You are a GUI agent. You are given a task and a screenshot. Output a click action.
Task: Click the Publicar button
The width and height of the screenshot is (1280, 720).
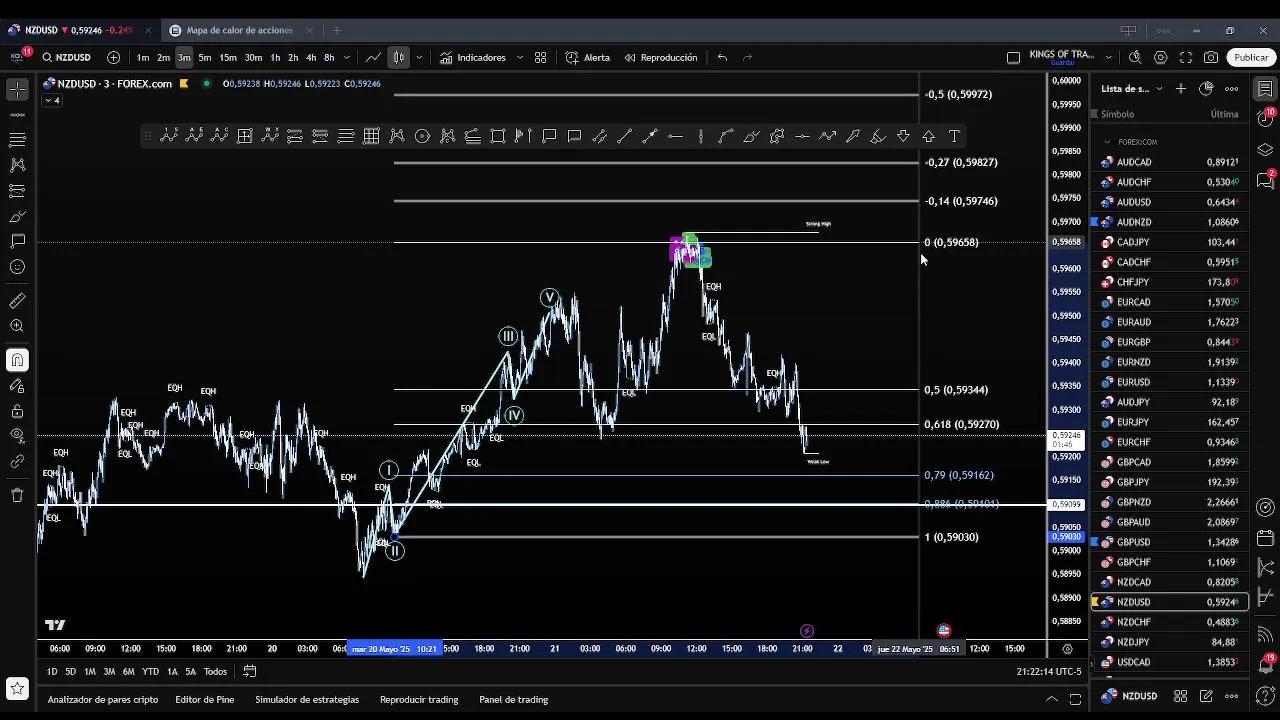(x=1250, y=58)
